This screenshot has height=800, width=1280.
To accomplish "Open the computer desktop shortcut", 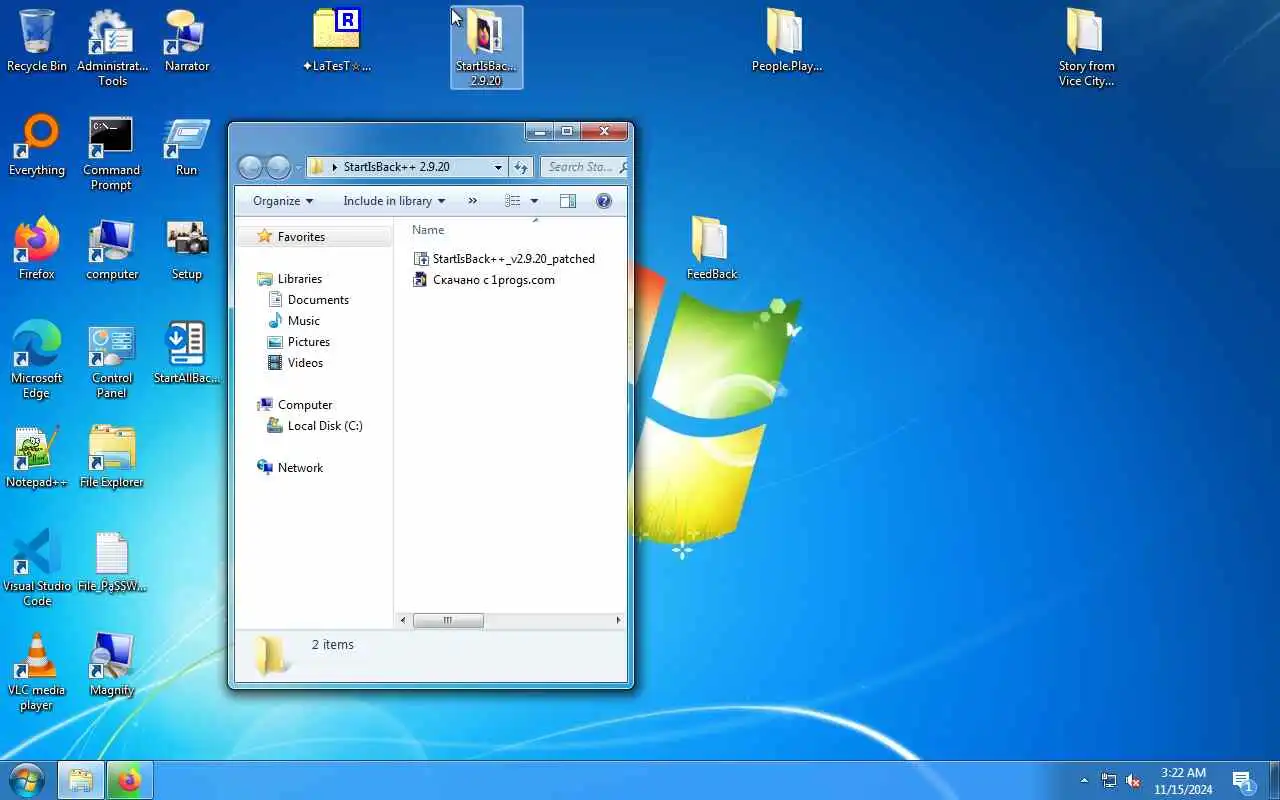I will coord(112,249).
